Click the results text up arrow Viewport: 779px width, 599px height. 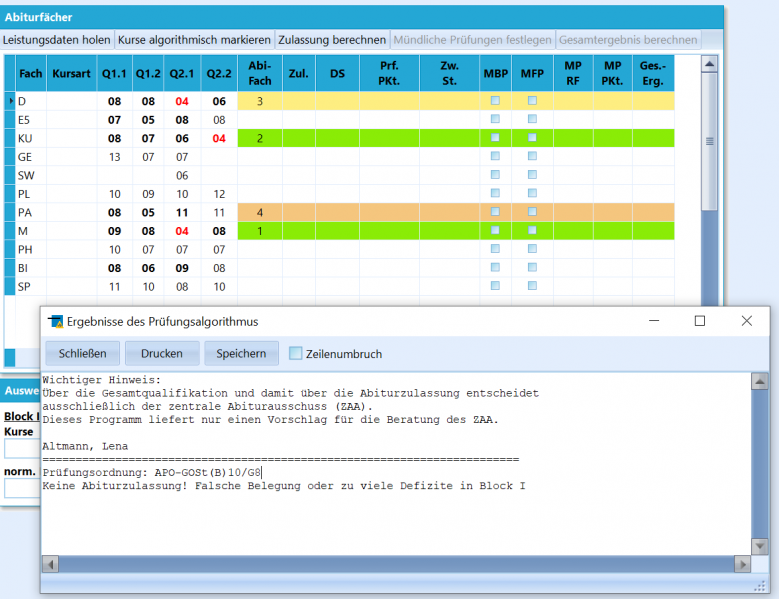[760, 381]
